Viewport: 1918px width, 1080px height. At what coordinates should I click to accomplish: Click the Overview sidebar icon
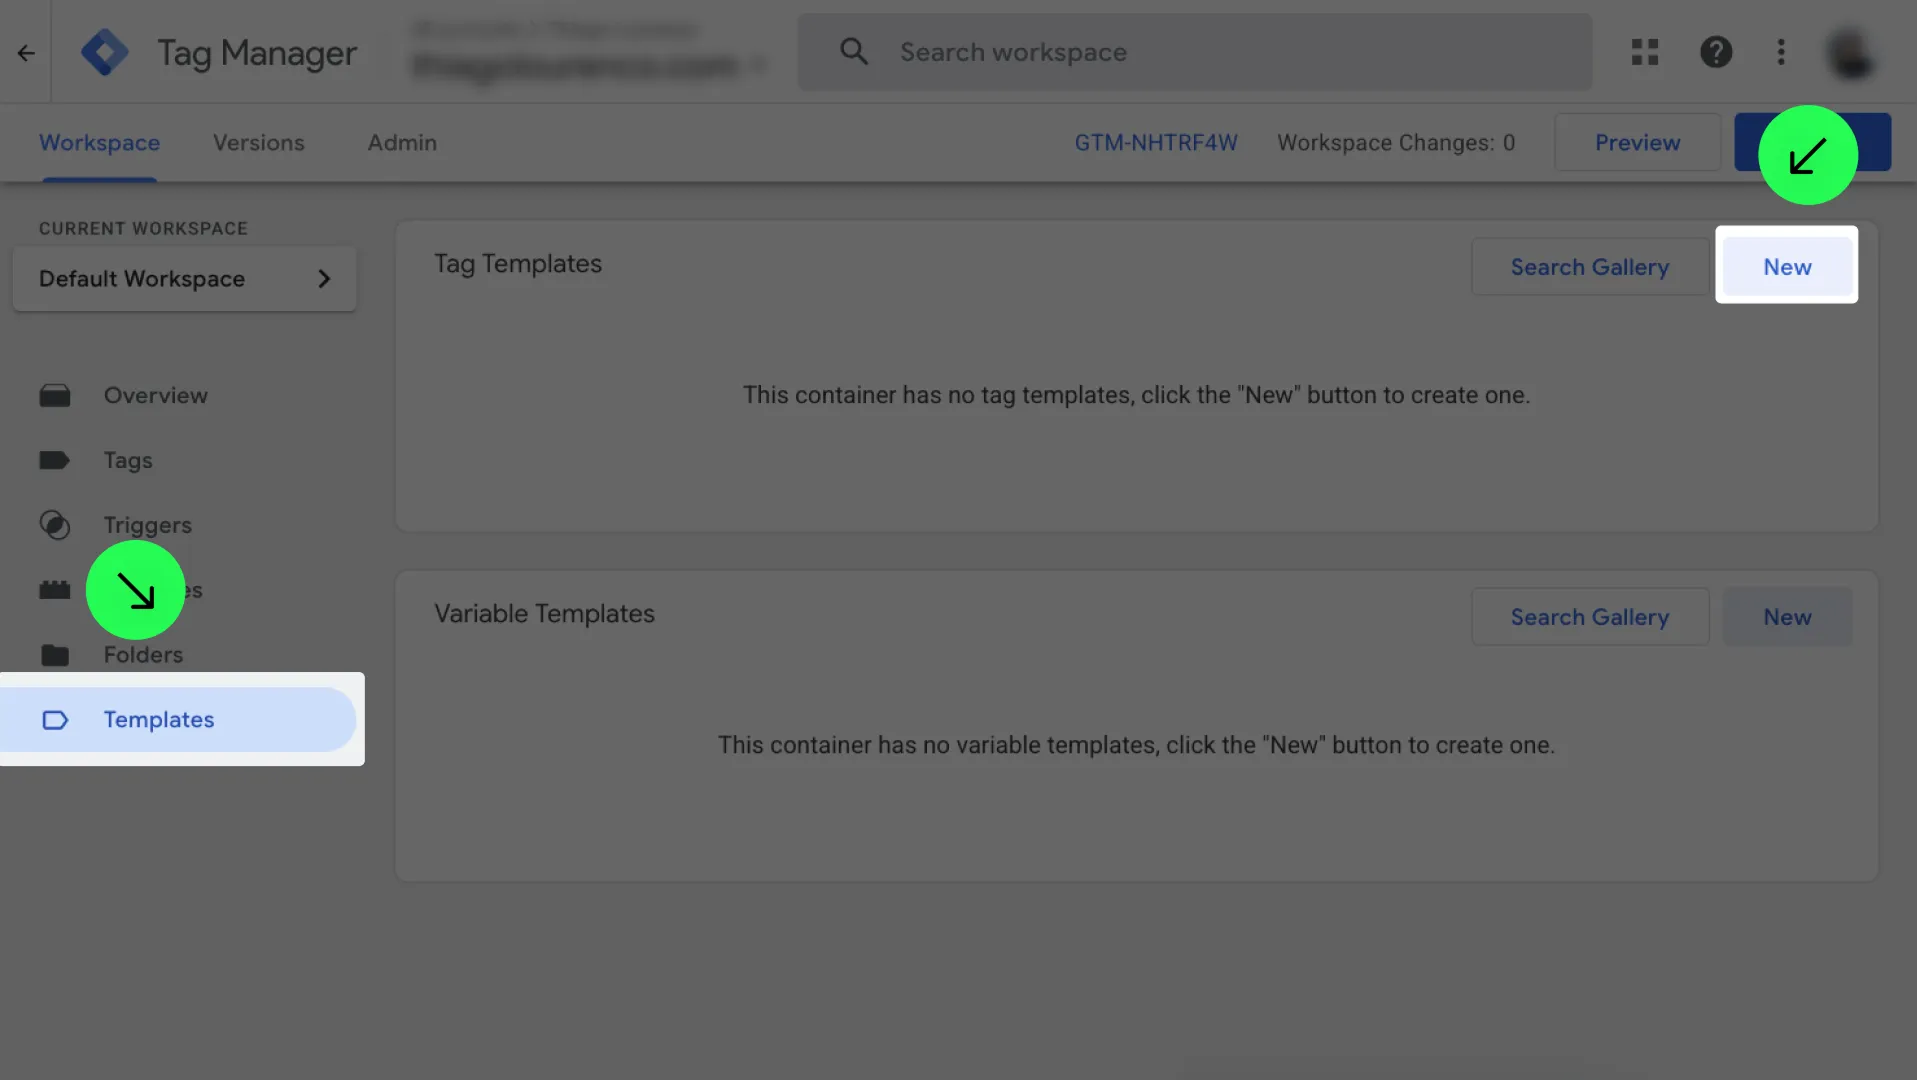55,396
